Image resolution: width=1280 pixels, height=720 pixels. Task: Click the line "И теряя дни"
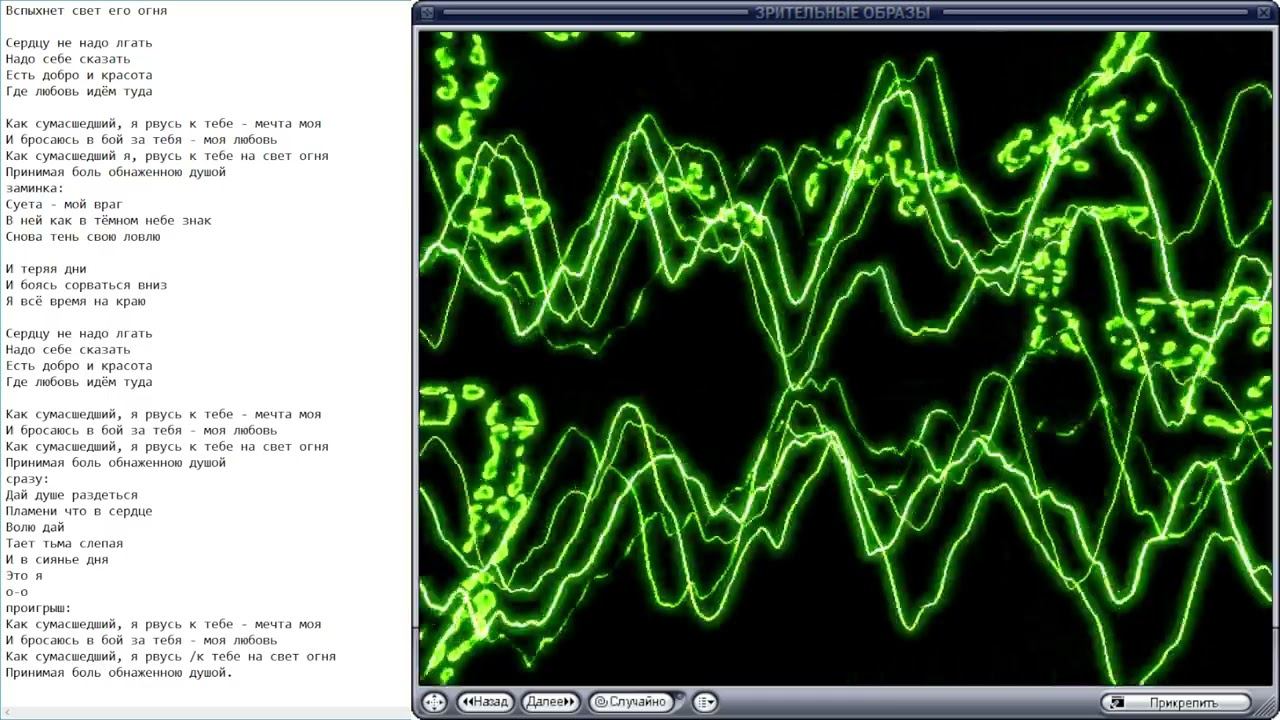point(46,269)
